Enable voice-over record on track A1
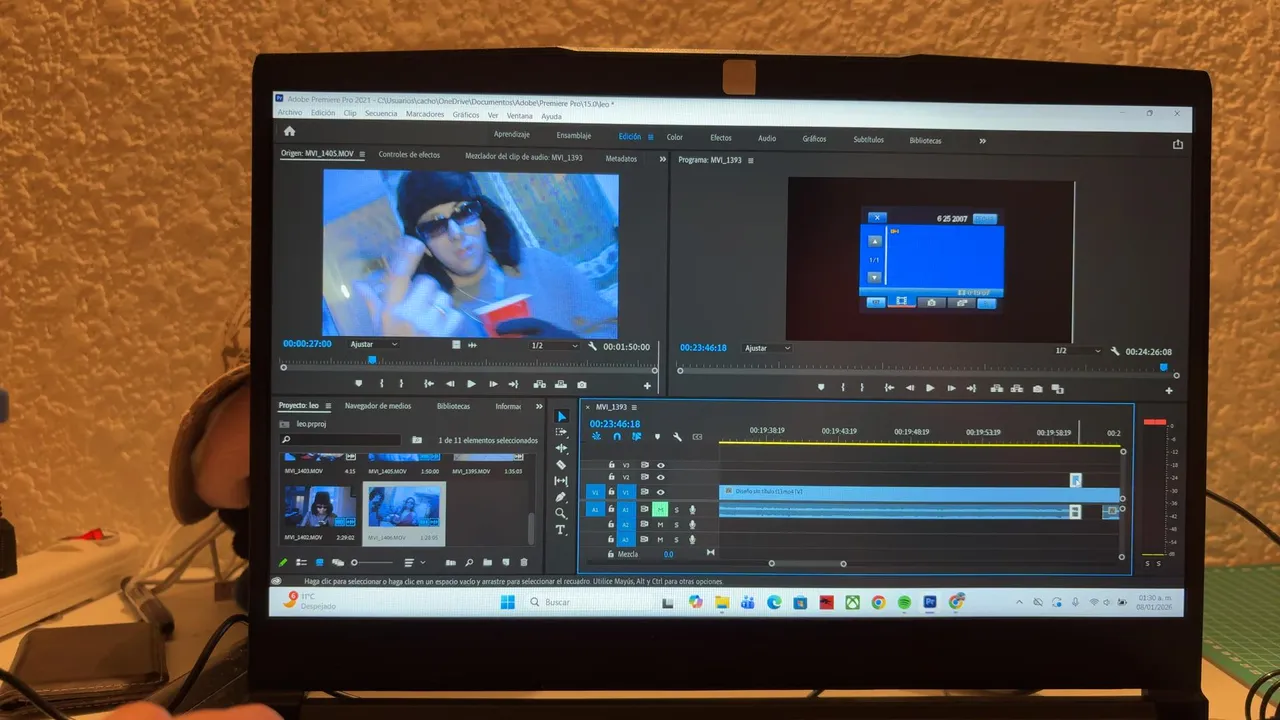This screenshot has height=720, width=1280. coord(692,510)
